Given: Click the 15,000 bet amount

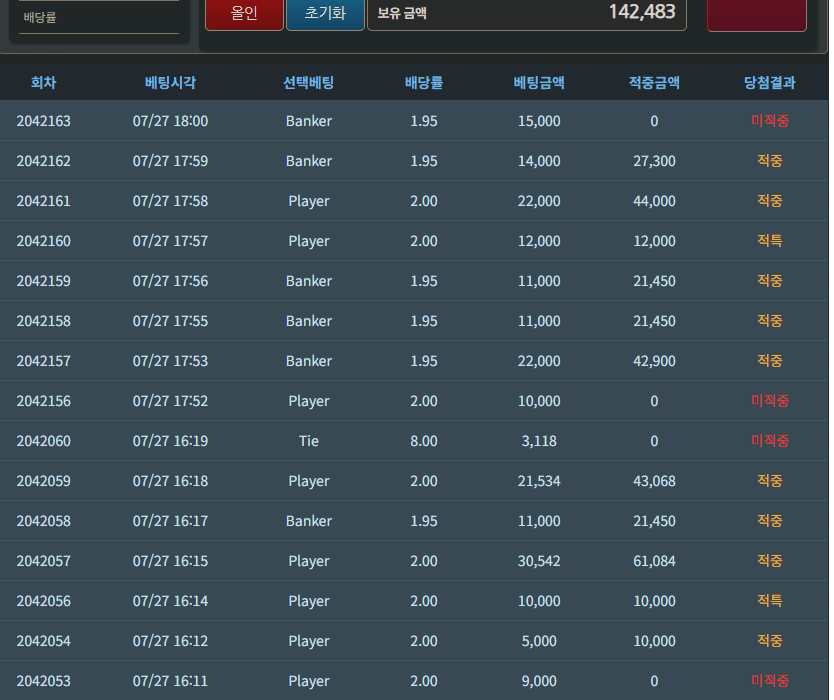Looking at the screenshot, I should [x=539, y=121].
